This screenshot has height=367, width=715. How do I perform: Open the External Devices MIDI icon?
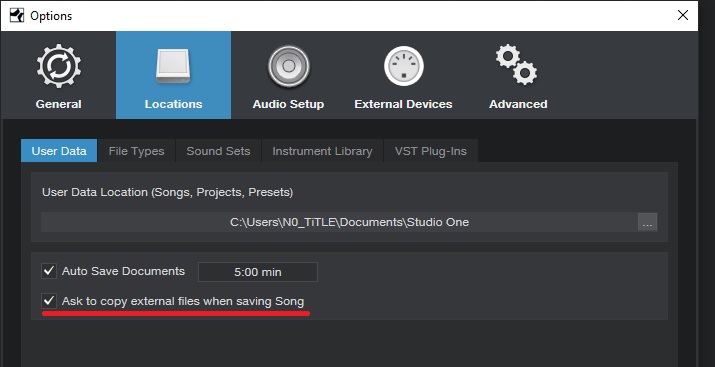(x=404, y=66)
